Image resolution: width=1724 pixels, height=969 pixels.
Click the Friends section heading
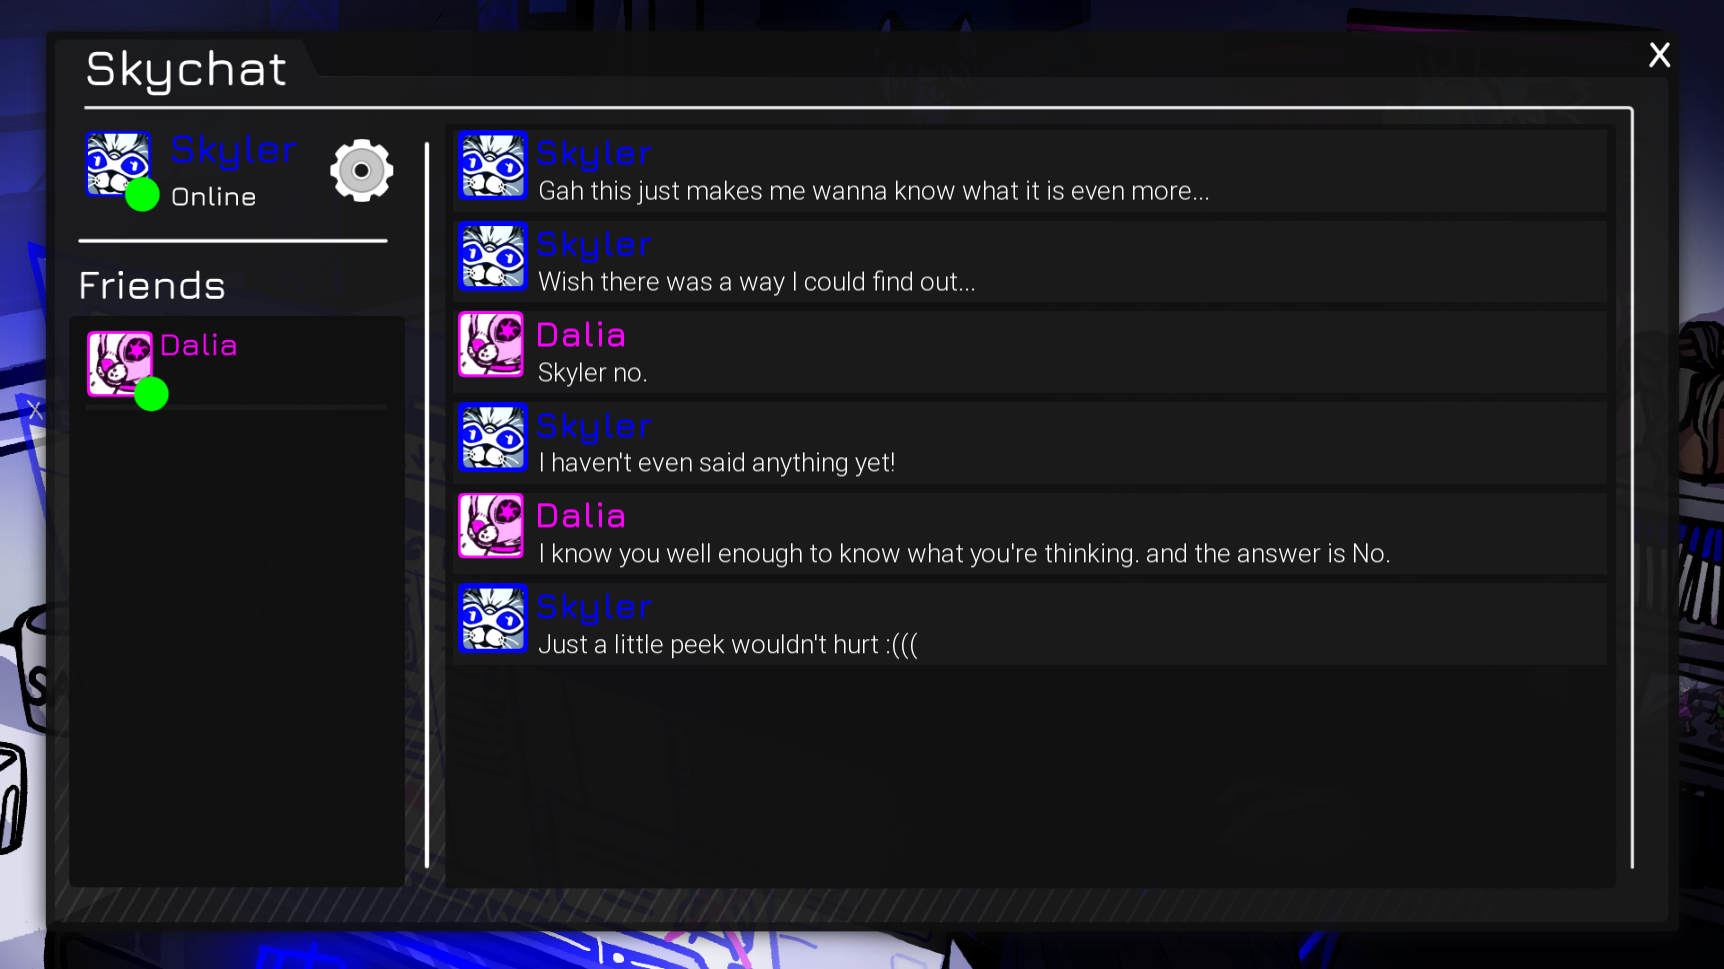click(152, 286)
